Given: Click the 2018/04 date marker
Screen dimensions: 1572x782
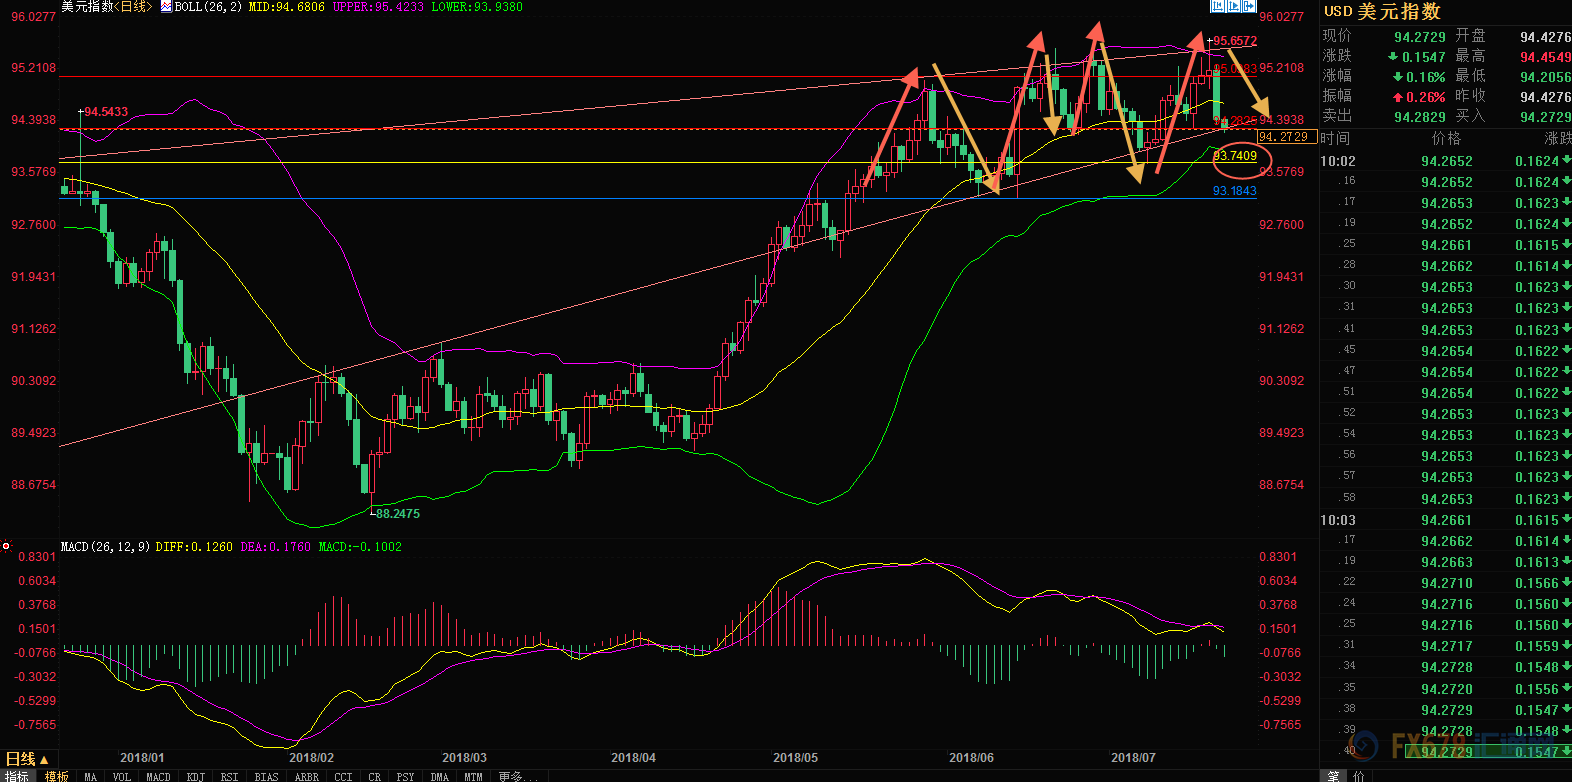Looking at the screenshot, I should (633, 758).
